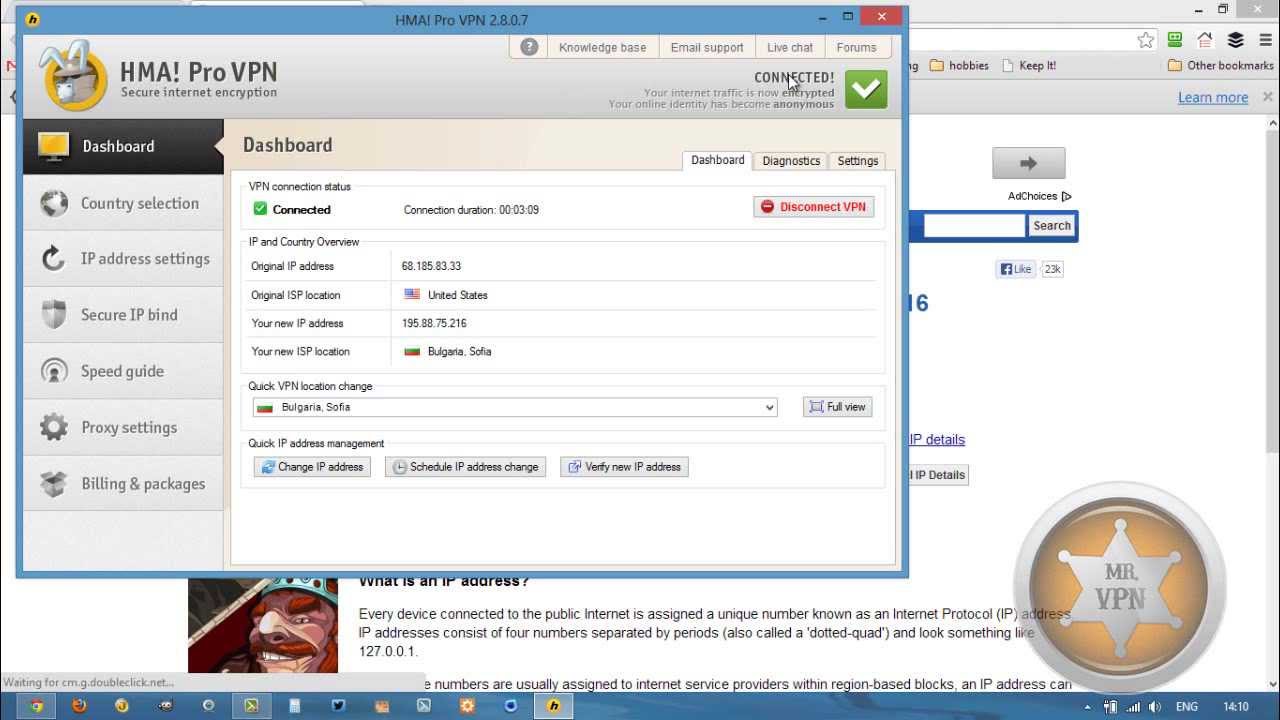The width and height of the screenshot is (1280, 720).
Task: Click the Bulgaria, Sofia new ISP location
Action: [x=459, y=352]
